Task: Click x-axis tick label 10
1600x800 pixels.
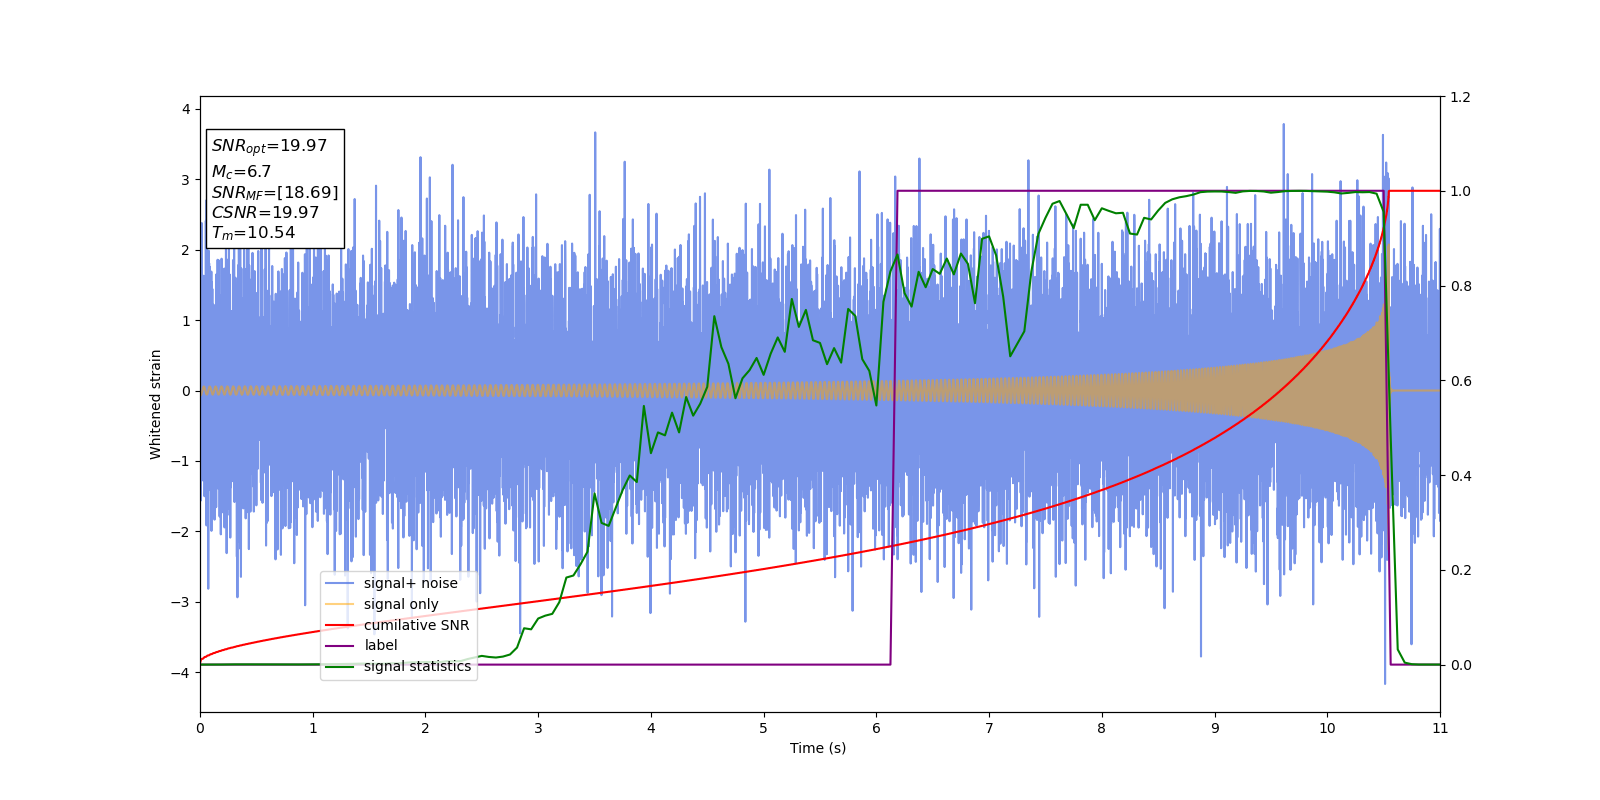Action: pos(1327,728)
